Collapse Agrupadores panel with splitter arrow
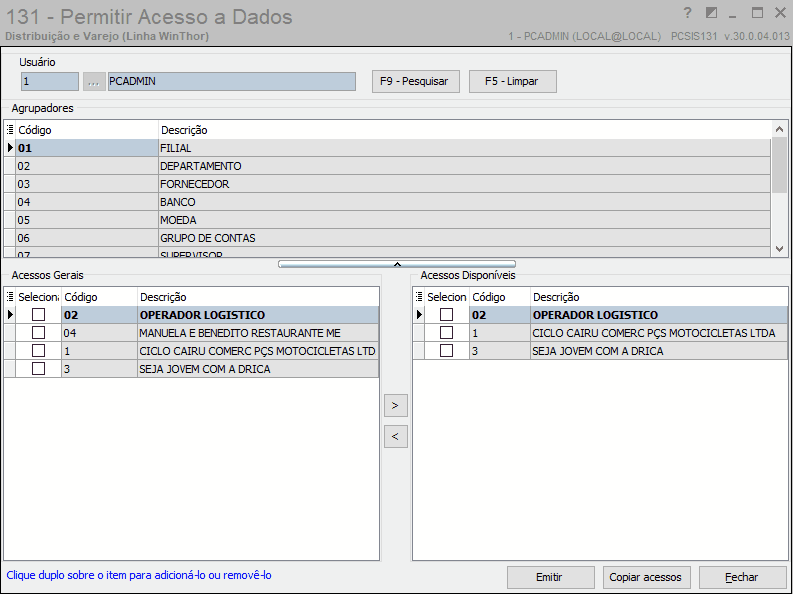The width and height of the screenshot is (793, 594). tap(397, 264)
